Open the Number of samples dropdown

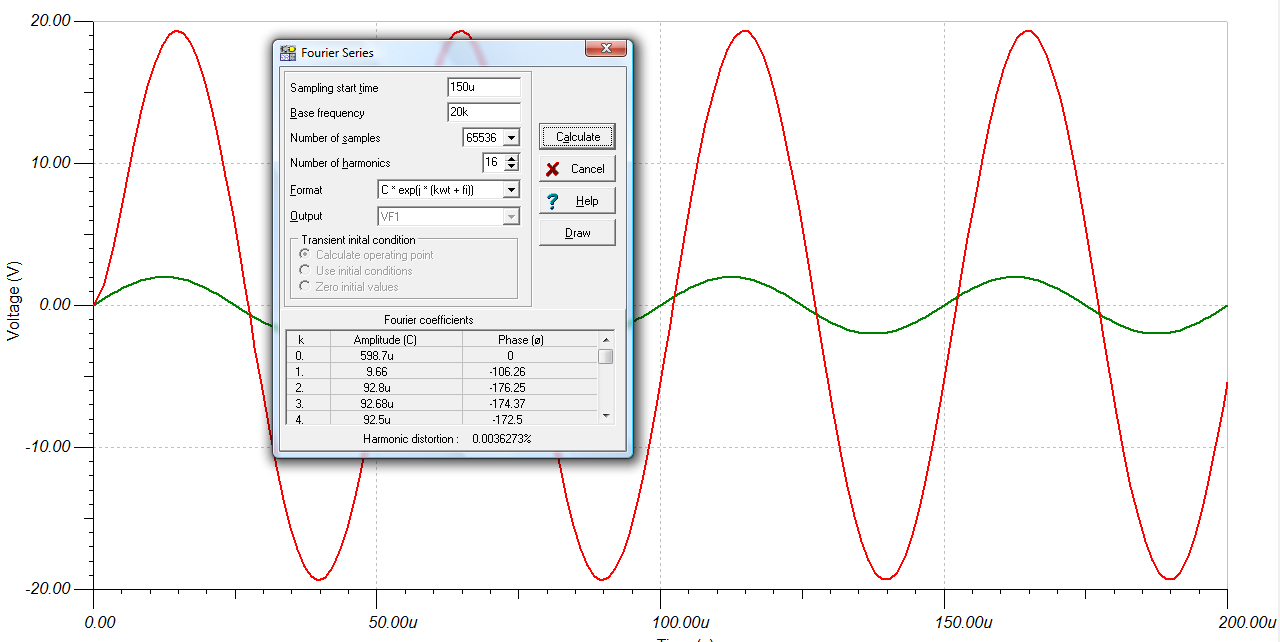(512, 137)
